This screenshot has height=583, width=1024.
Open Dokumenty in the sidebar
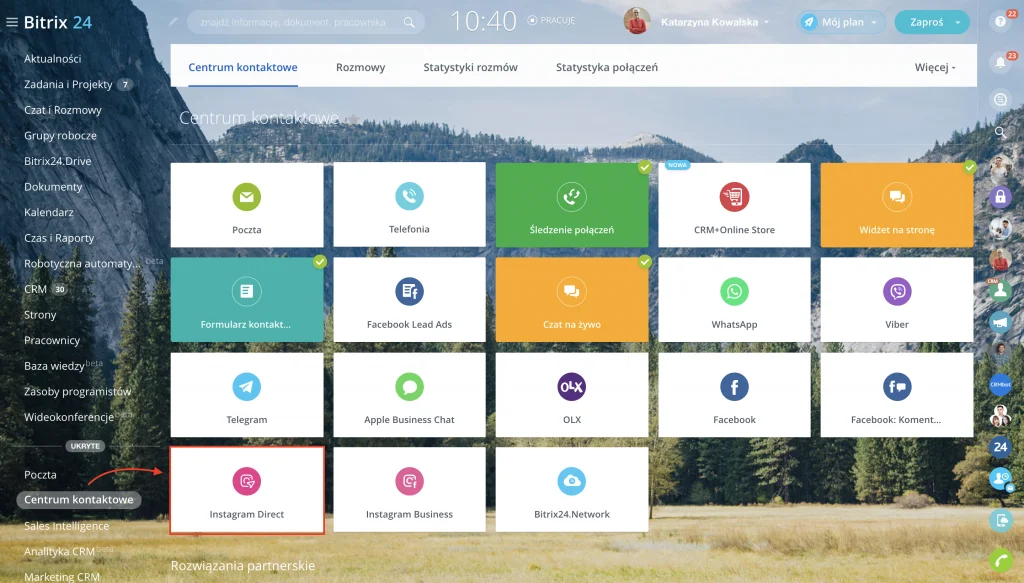click(53, 187)
